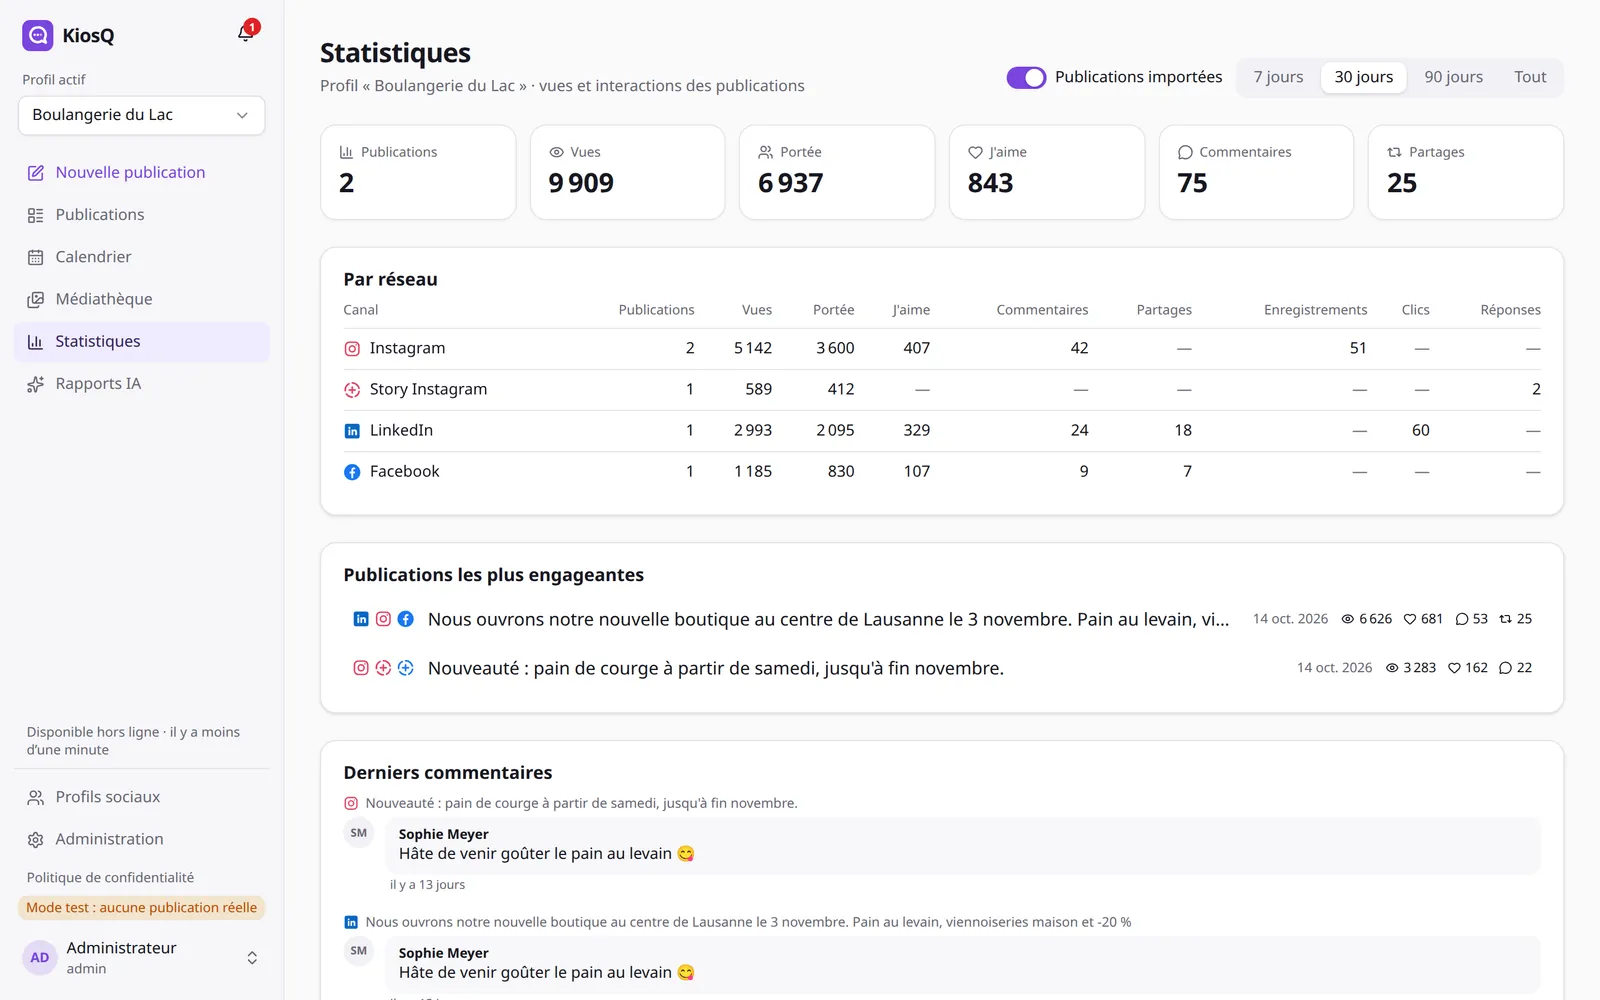The width and height of the screenshot is (1600, 1000).
Task: Open the Calendrier page
Action: click(142, 257)
